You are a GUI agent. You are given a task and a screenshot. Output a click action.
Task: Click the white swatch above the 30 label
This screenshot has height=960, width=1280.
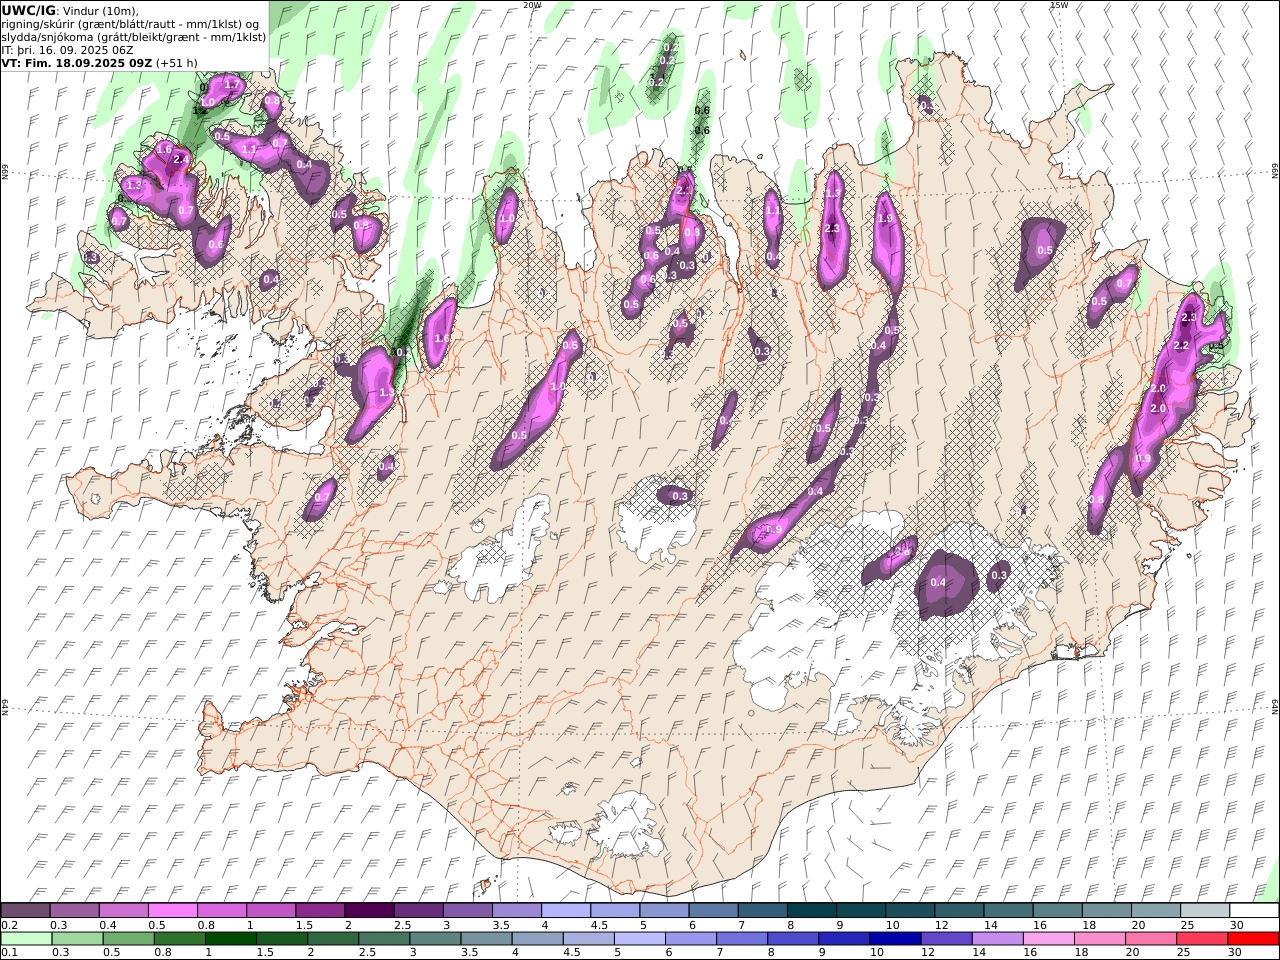pos(1254,910)
